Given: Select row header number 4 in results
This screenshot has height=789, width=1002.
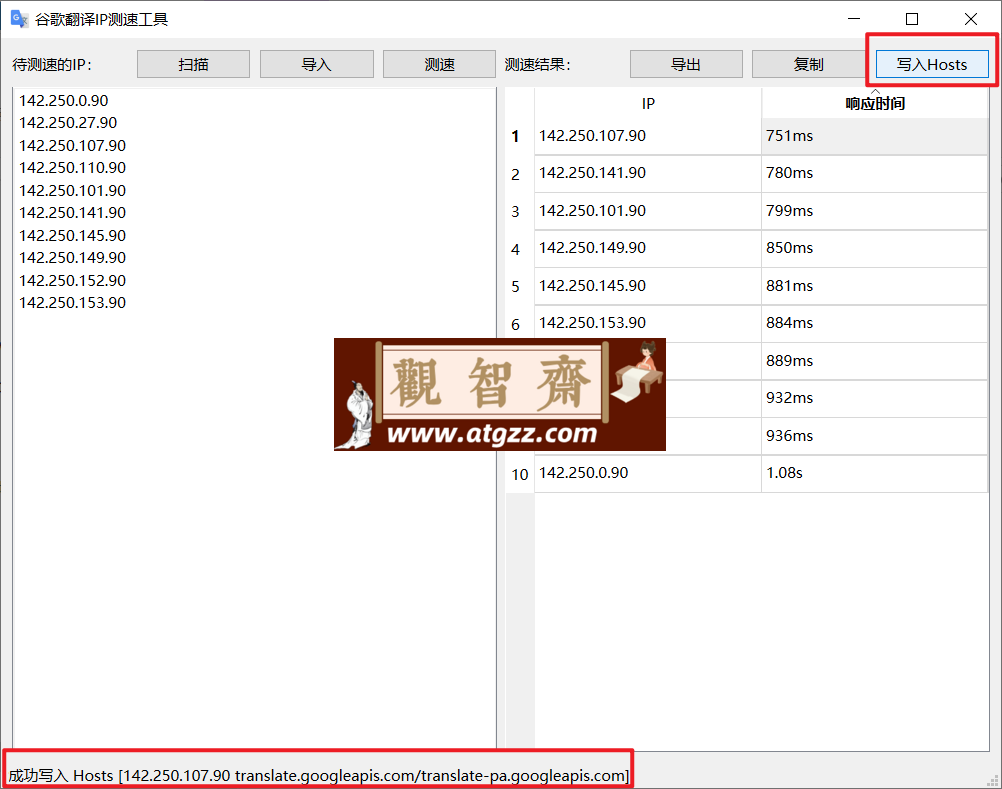Looking at the screenshot, I should (520, 249).
